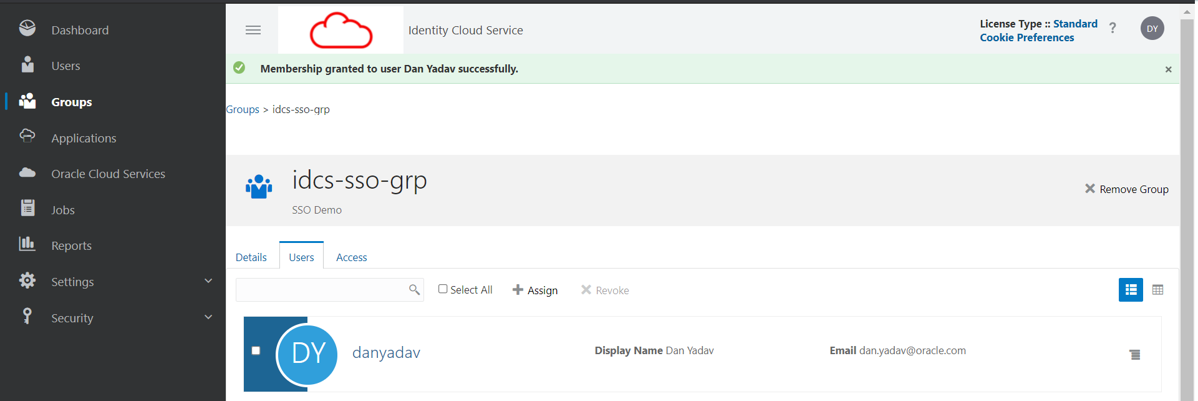The height and width of the screenshot is (401, 1198).
Task: Click the Display Name Dan Yadav text
Action: click(x=654, y=351)
